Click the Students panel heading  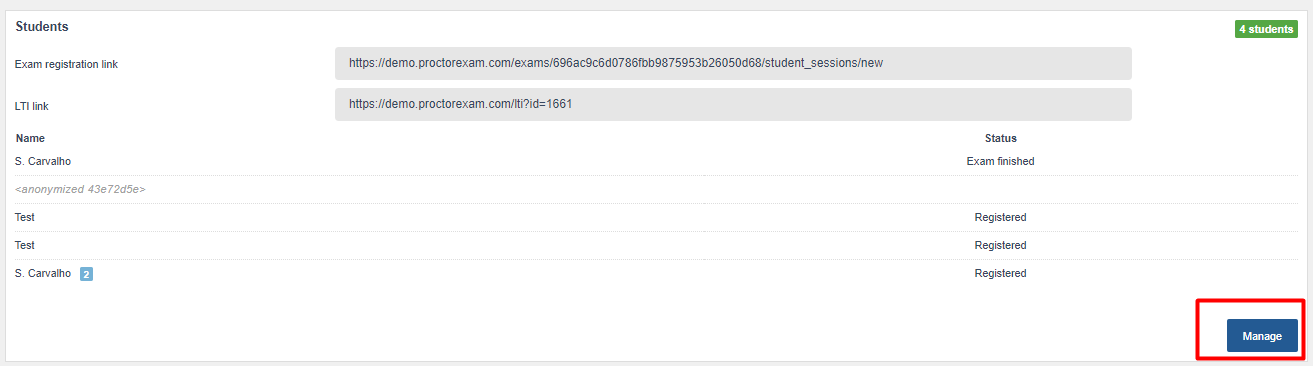click(41, 26)
